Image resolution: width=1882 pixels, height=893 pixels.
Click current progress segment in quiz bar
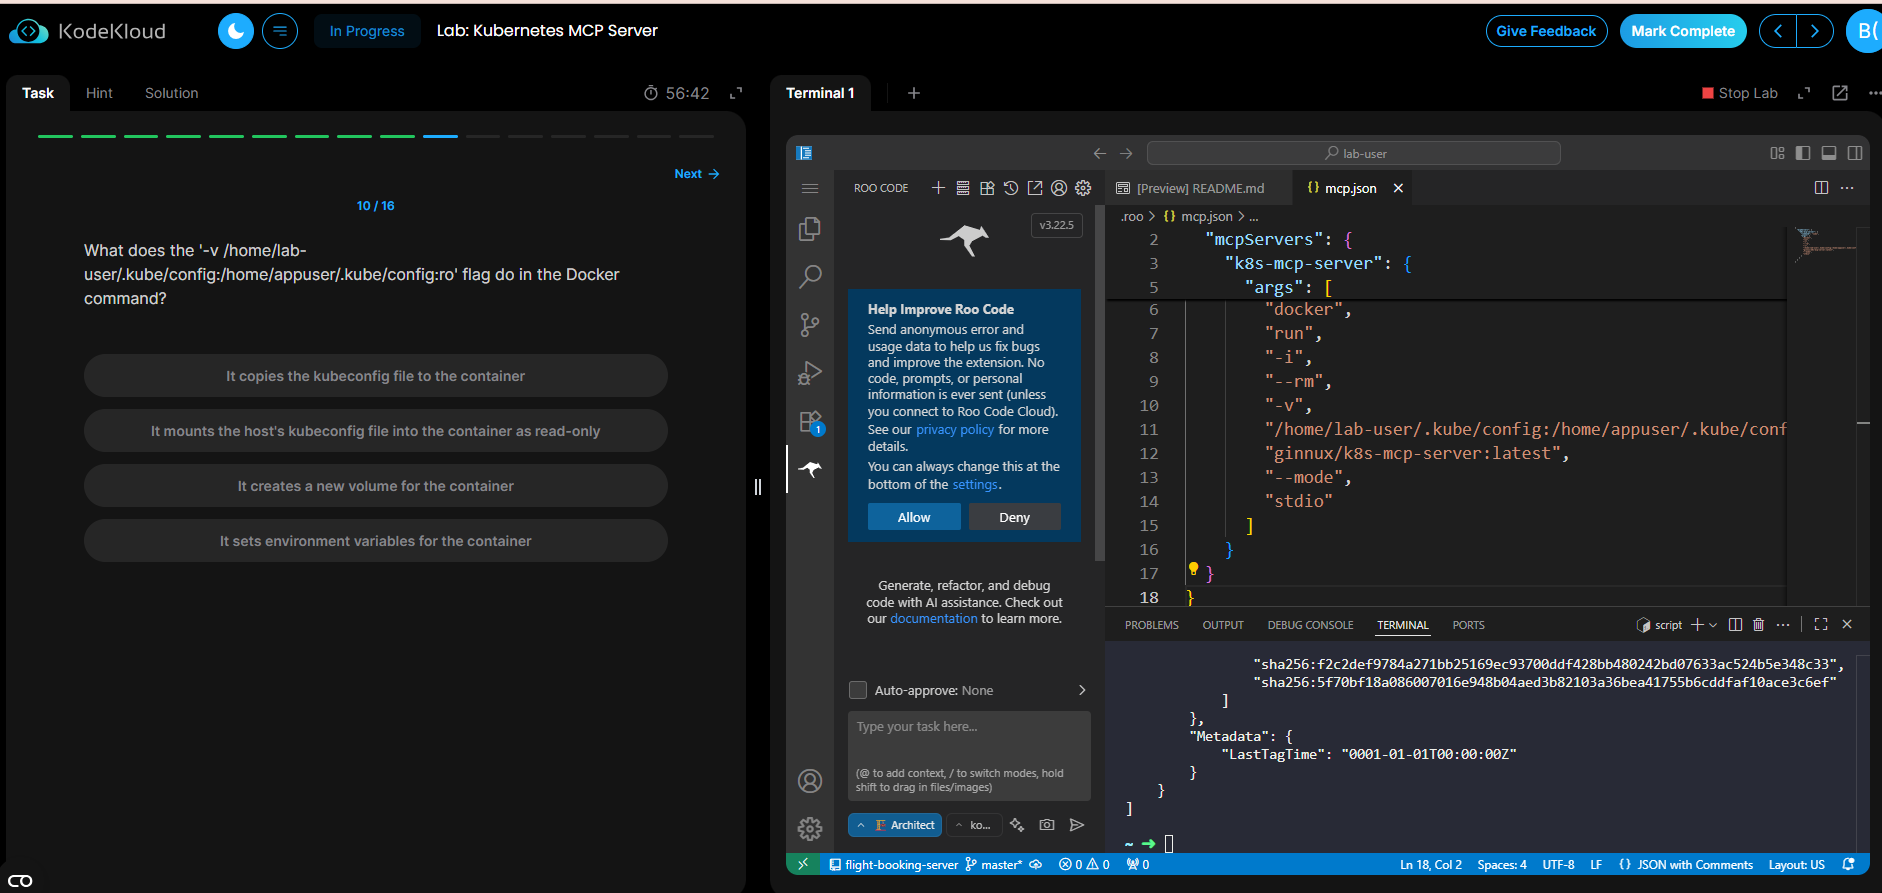pyautogui.click(x=440, y=136)
